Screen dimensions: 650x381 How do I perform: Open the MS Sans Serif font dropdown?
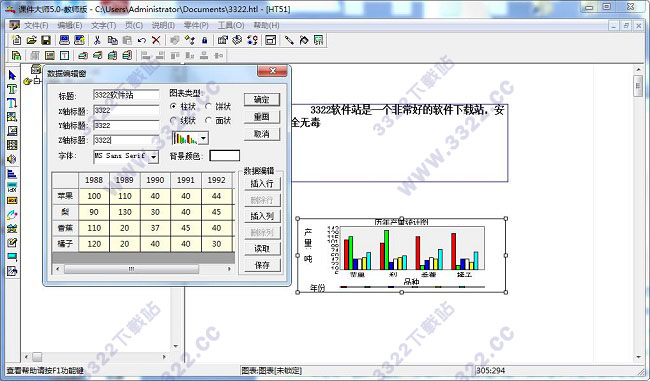coord(154,157)
